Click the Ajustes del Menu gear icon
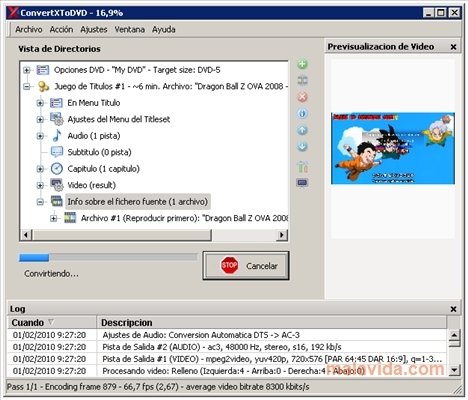 (x=57, y=119)
